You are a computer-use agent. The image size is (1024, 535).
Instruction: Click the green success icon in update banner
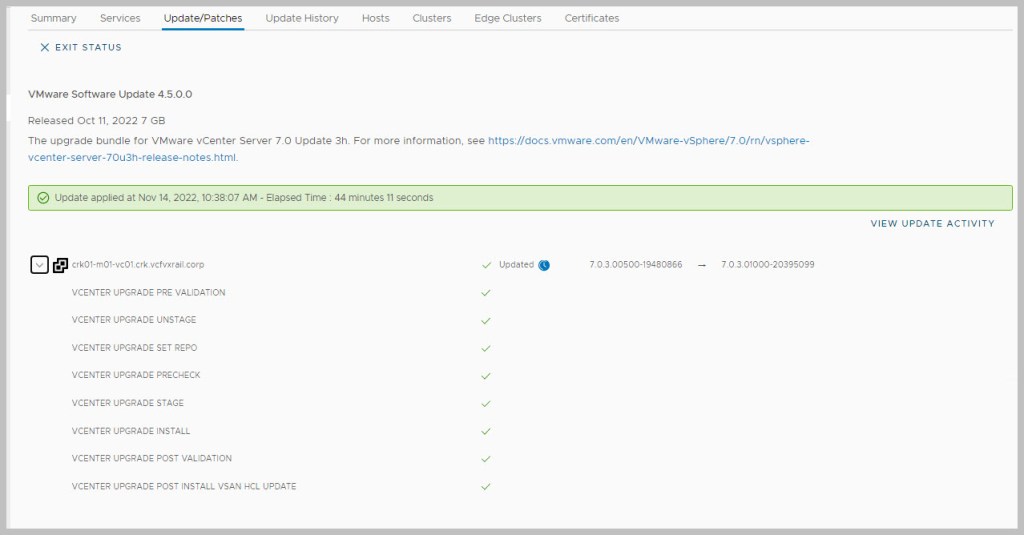(43, 198)
